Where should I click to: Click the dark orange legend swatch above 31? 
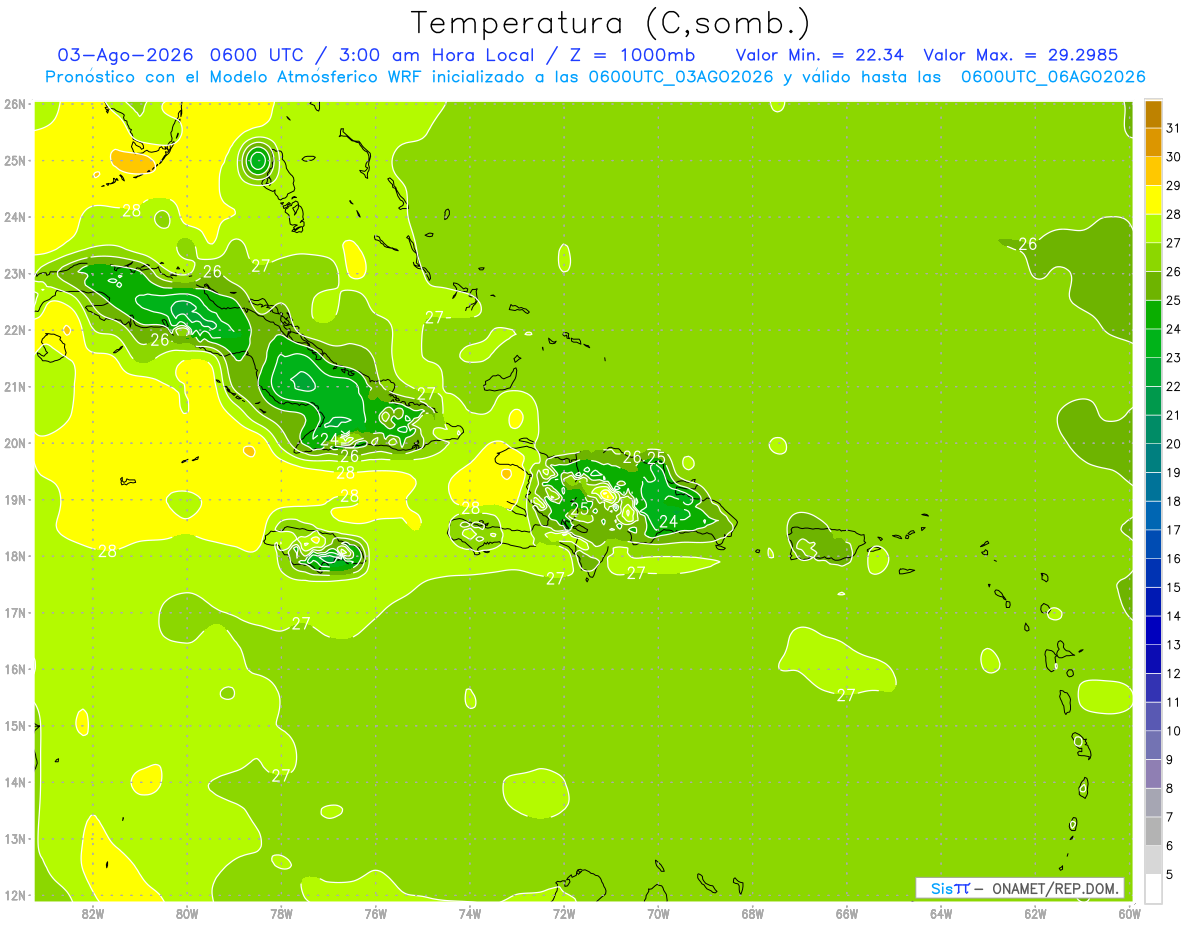click(x=1153, y=114)
